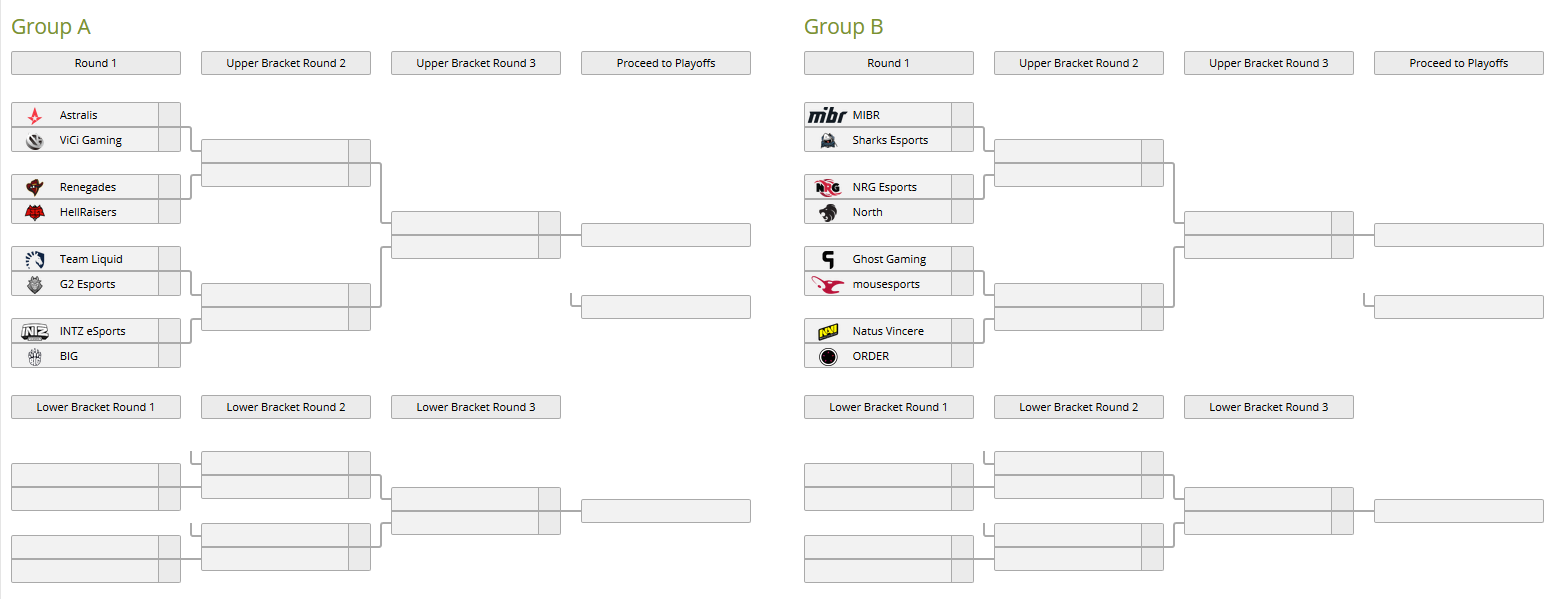The height and width of the screenshot is (599, 1568).
Task: Select the MIBR team logo
Action: (828, 115)
